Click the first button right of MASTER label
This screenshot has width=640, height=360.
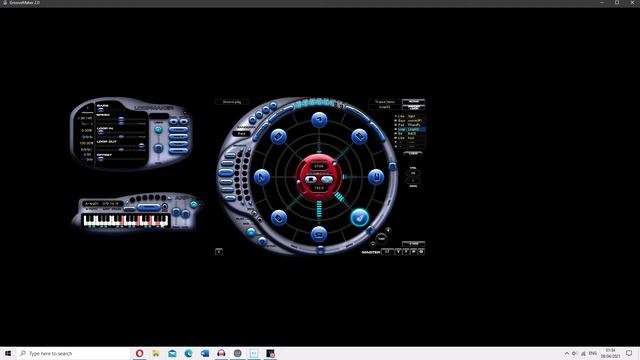387,252
